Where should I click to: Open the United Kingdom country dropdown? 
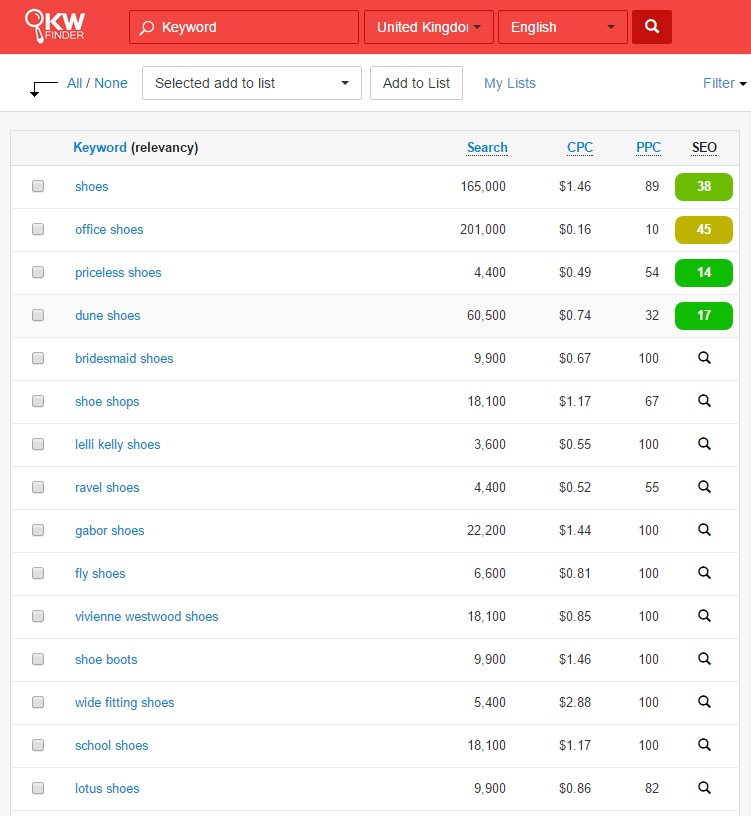coord(429,27)
